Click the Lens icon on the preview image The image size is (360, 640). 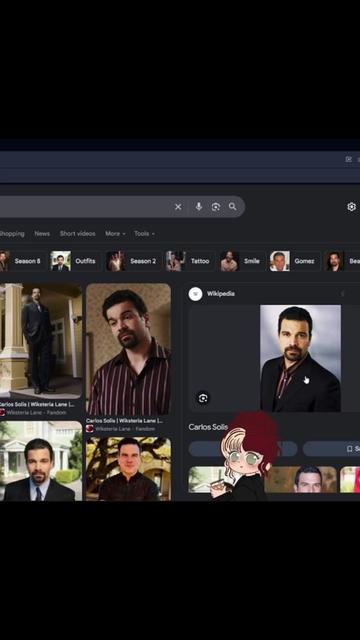click(x=203, y=398)
